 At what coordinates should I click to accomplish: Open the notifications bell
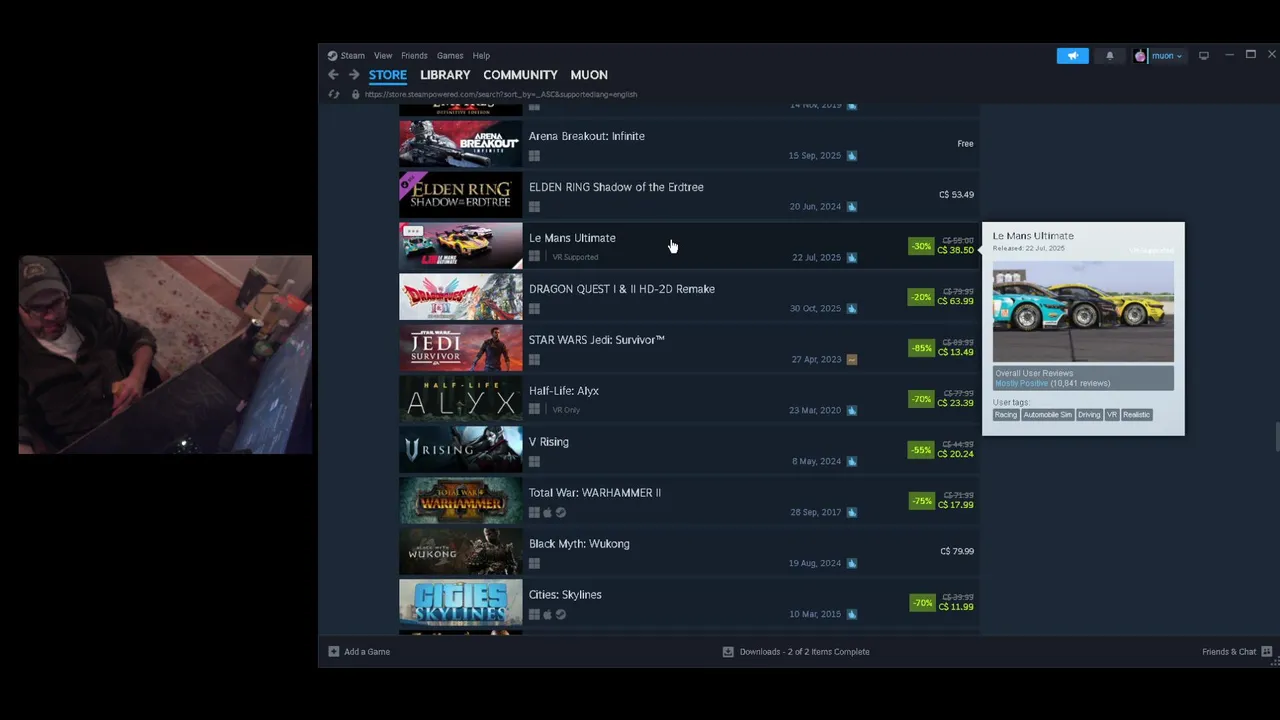point(1109,56)
